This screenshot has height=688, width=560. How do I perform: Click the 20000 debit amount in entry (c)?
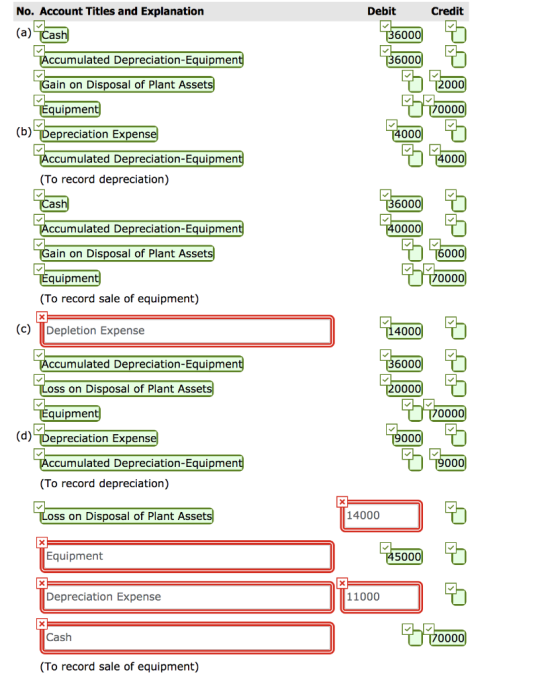[405, 389]
